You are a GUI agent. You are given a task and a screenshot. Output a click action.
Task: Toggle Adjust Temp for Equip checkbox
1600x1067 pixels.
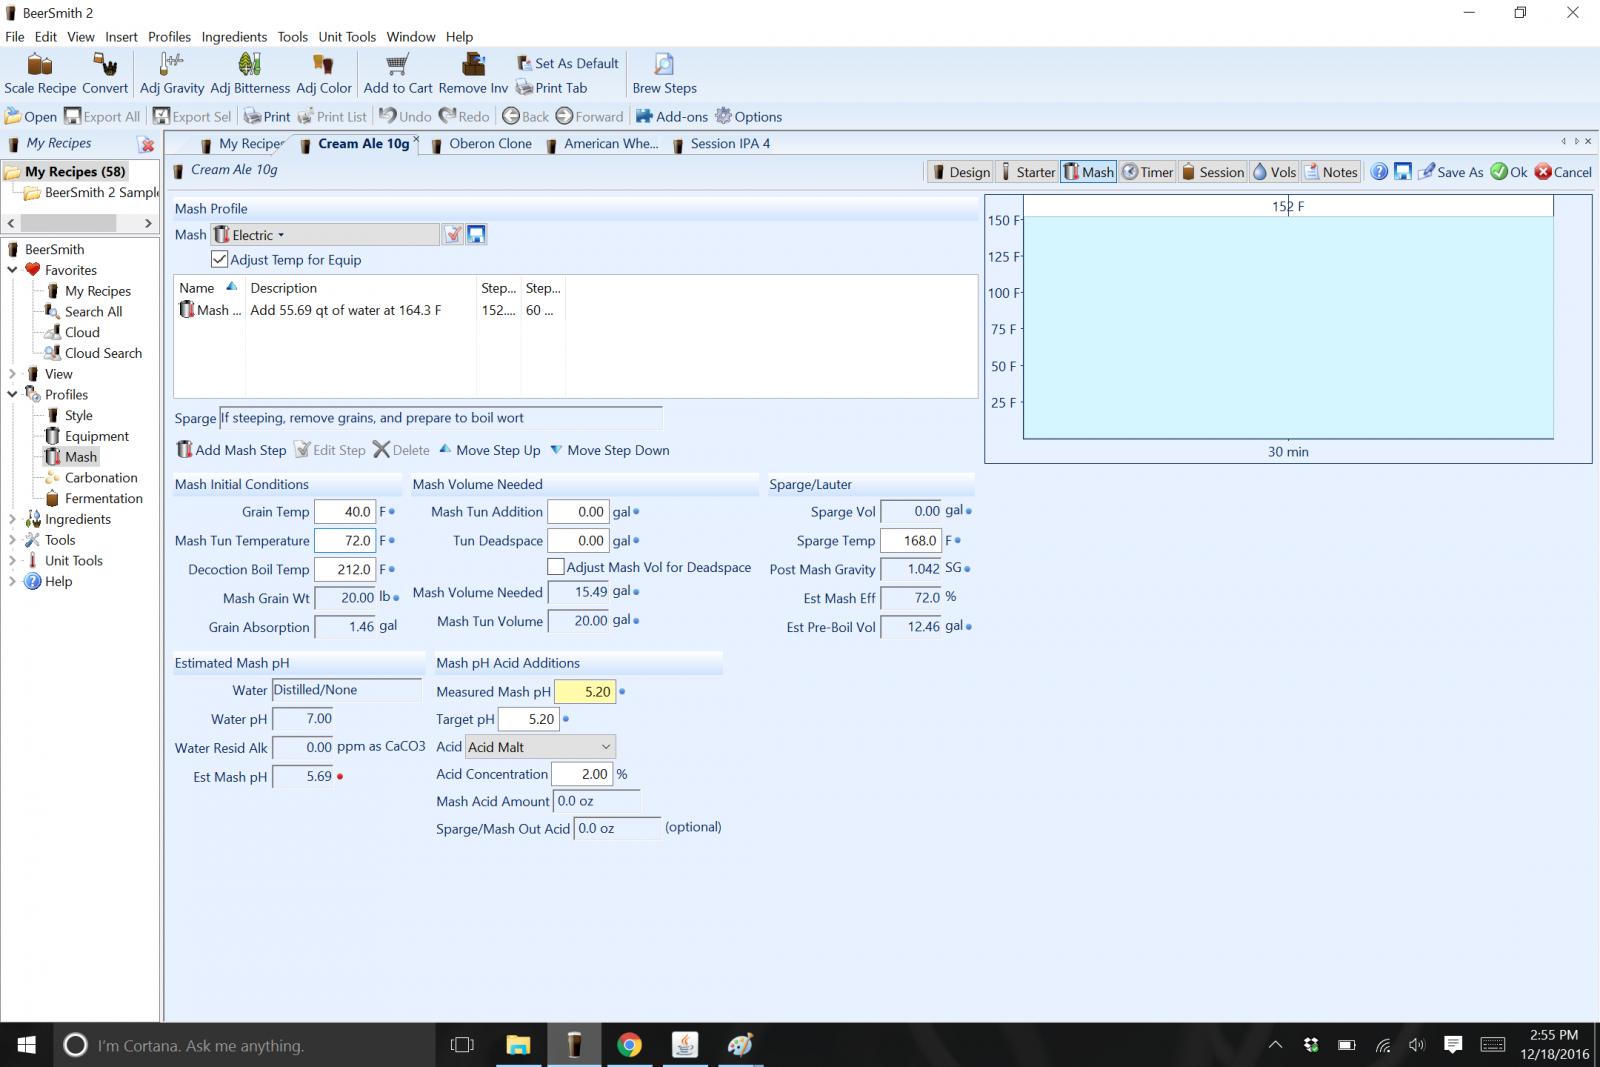(x=219, y=259)
